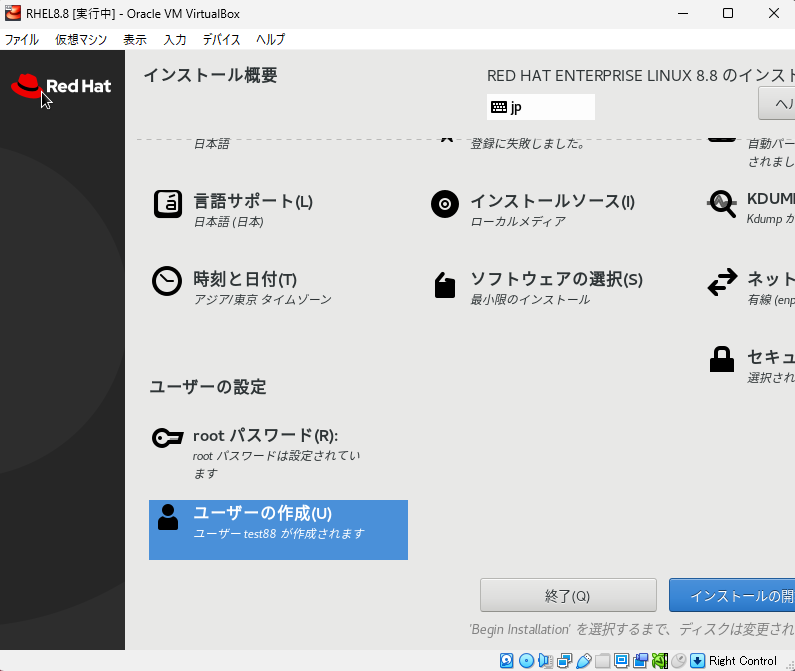Click ユーザーの設定 section heading
The height and width of the screenshot is (671, 795).
click(x=208, y=387)
